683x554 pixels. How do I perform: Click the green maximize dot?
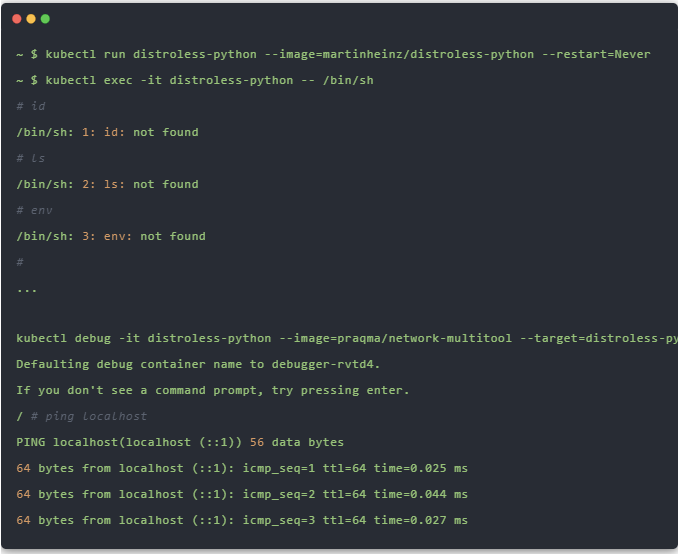click(x=45, y=19)
